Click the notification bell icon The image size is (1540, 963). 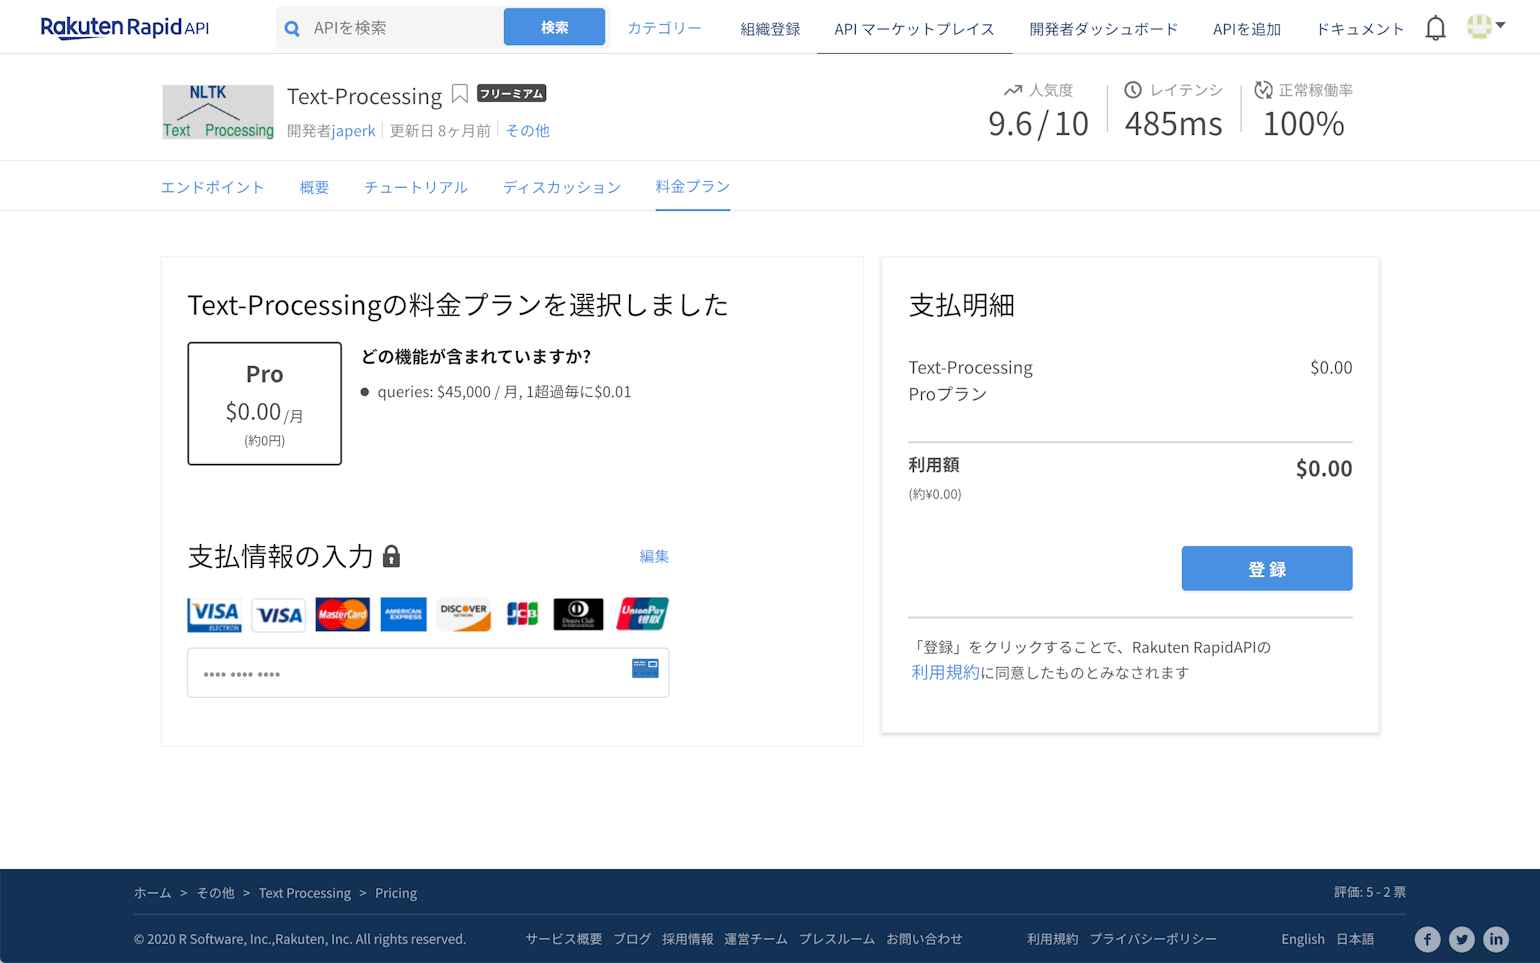point(1435,27)
